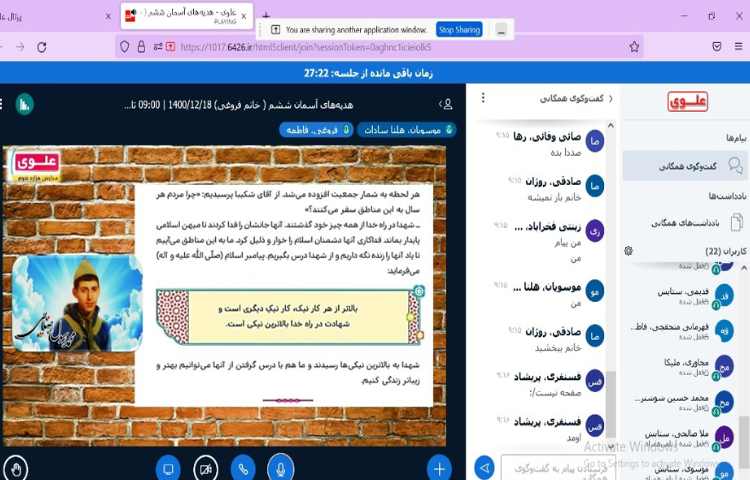
Task: Open the Pocket save icon
Action: pos(717,46)
